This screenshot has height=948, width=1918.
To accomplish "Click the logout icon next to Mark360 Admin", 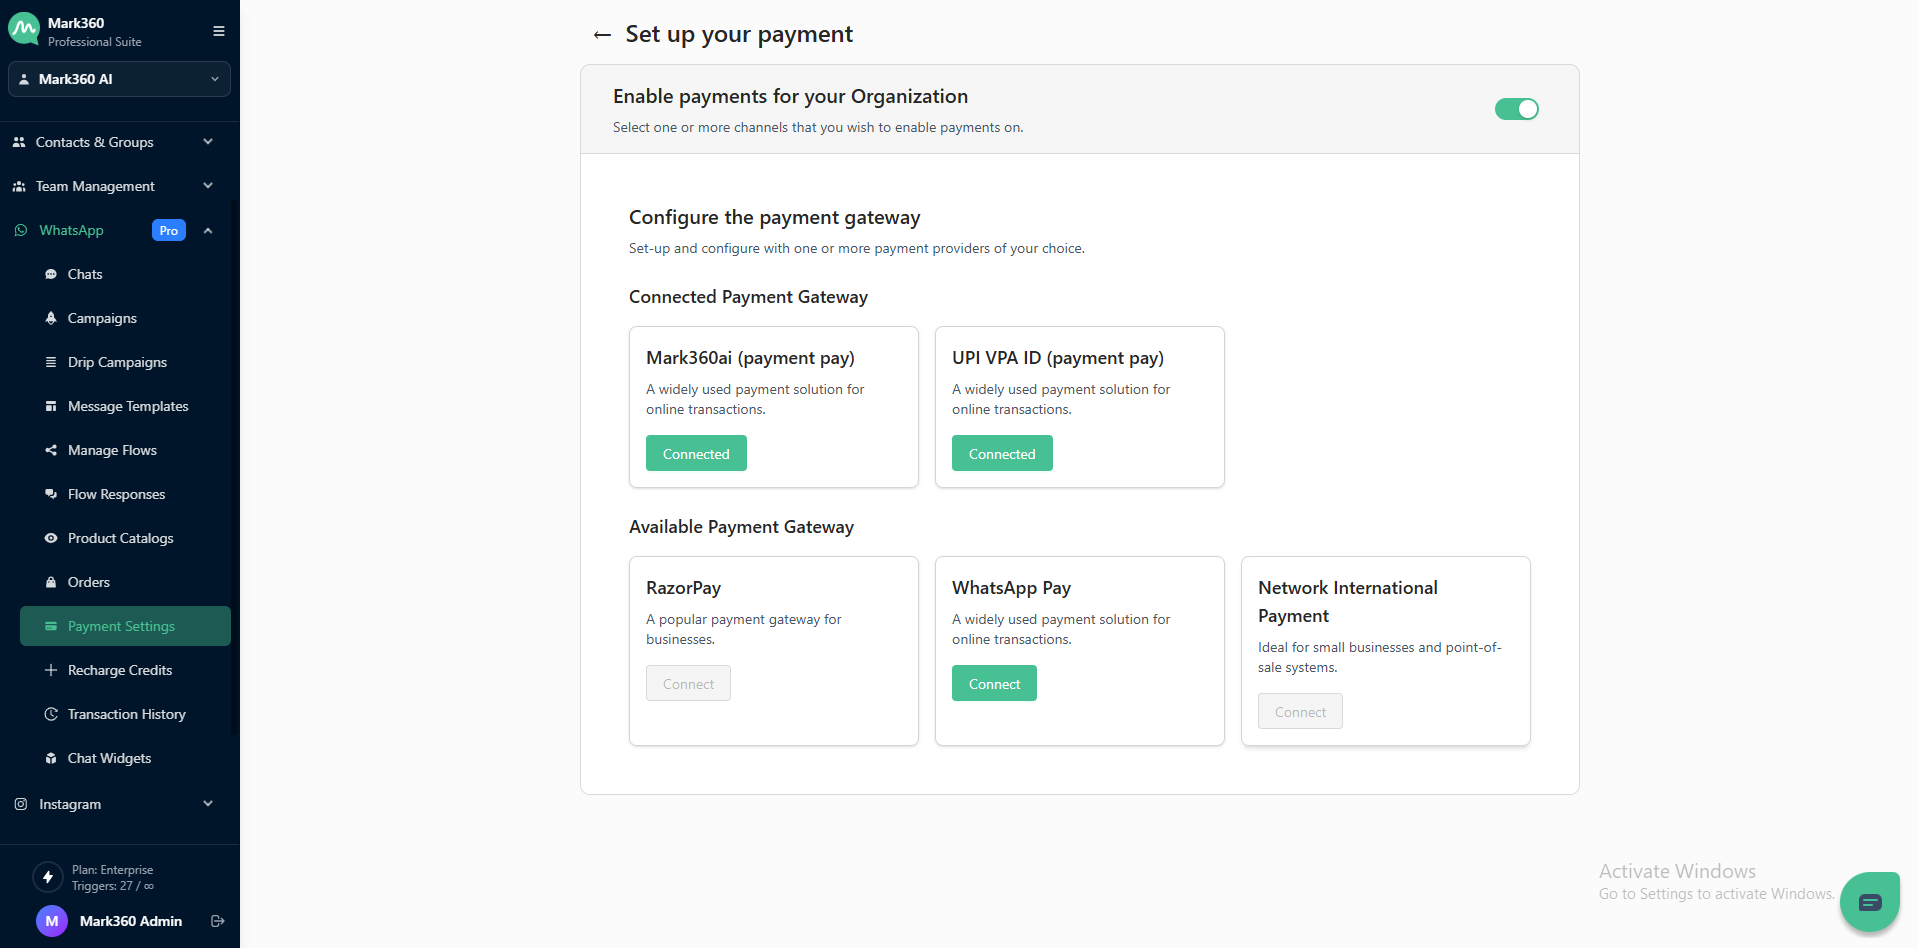I will point(218,921).
